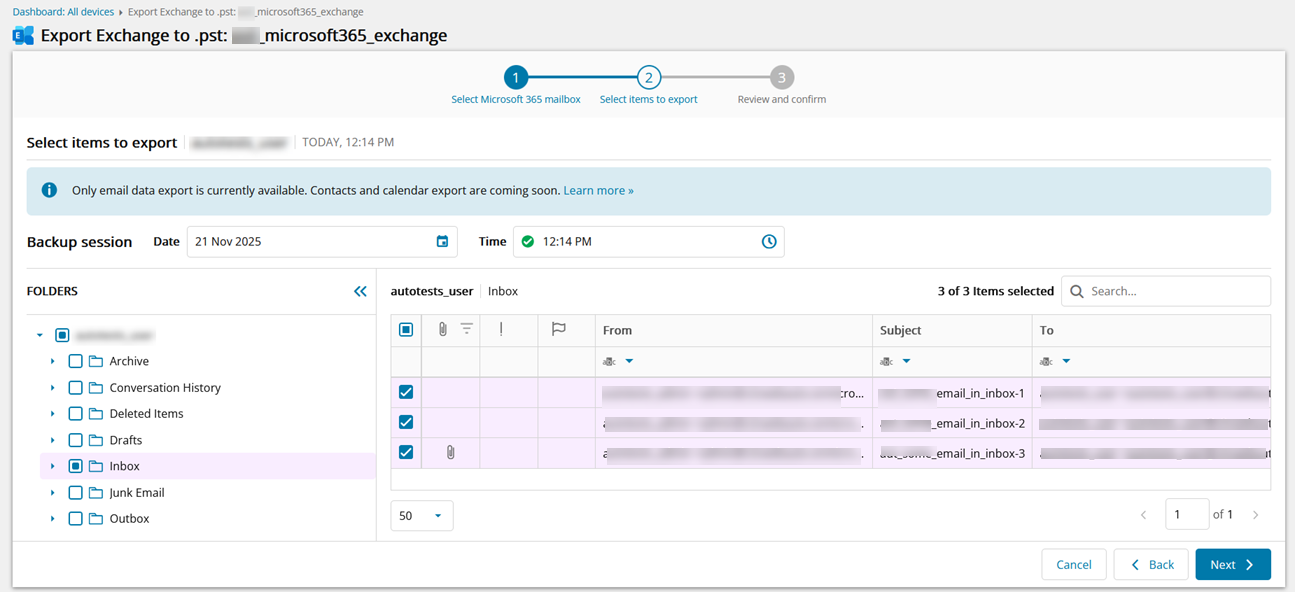This screenshot has height=592, width=1295.
Task: Open the page size 50 dropdown
Action: pos(421,516)
